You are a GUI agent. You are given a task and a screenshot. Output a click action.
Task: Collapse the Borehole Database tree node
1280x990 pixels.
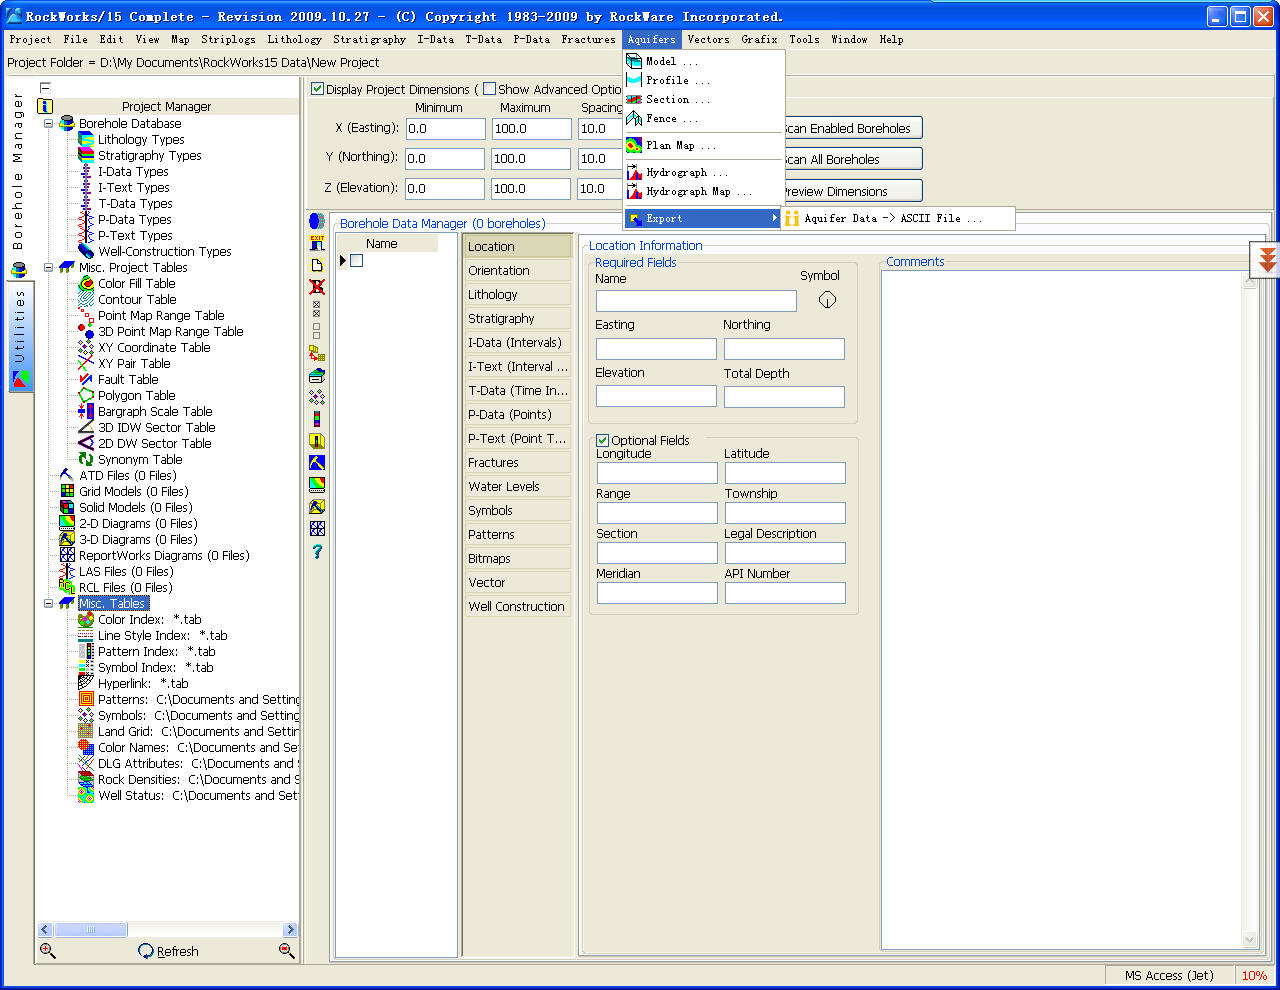[x=48, y=123]
